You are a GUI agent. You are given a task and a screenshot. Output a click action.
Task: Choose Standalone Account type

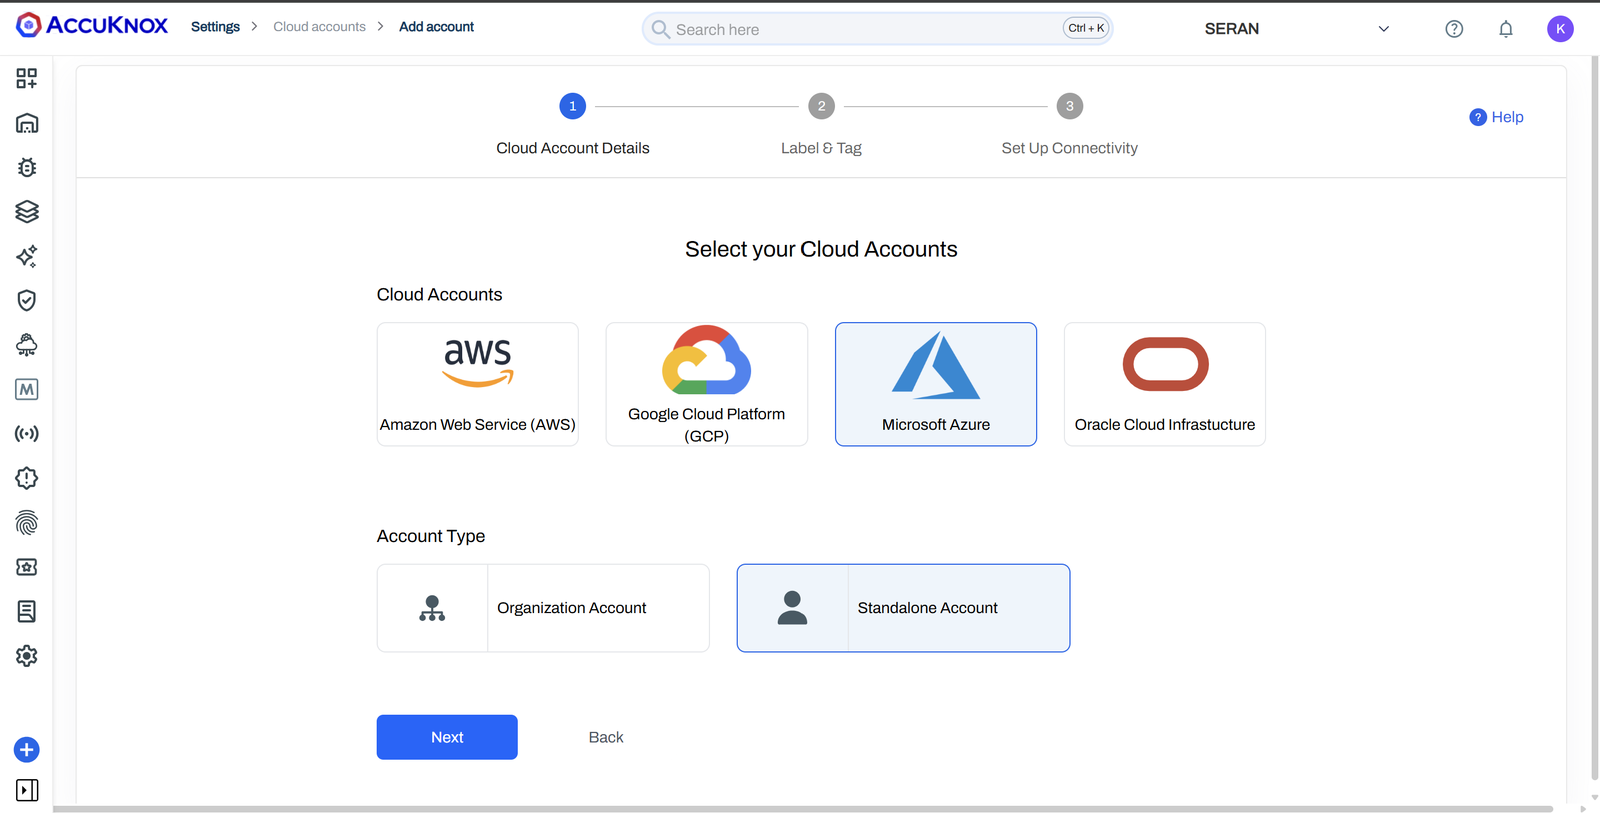[903, 608]
